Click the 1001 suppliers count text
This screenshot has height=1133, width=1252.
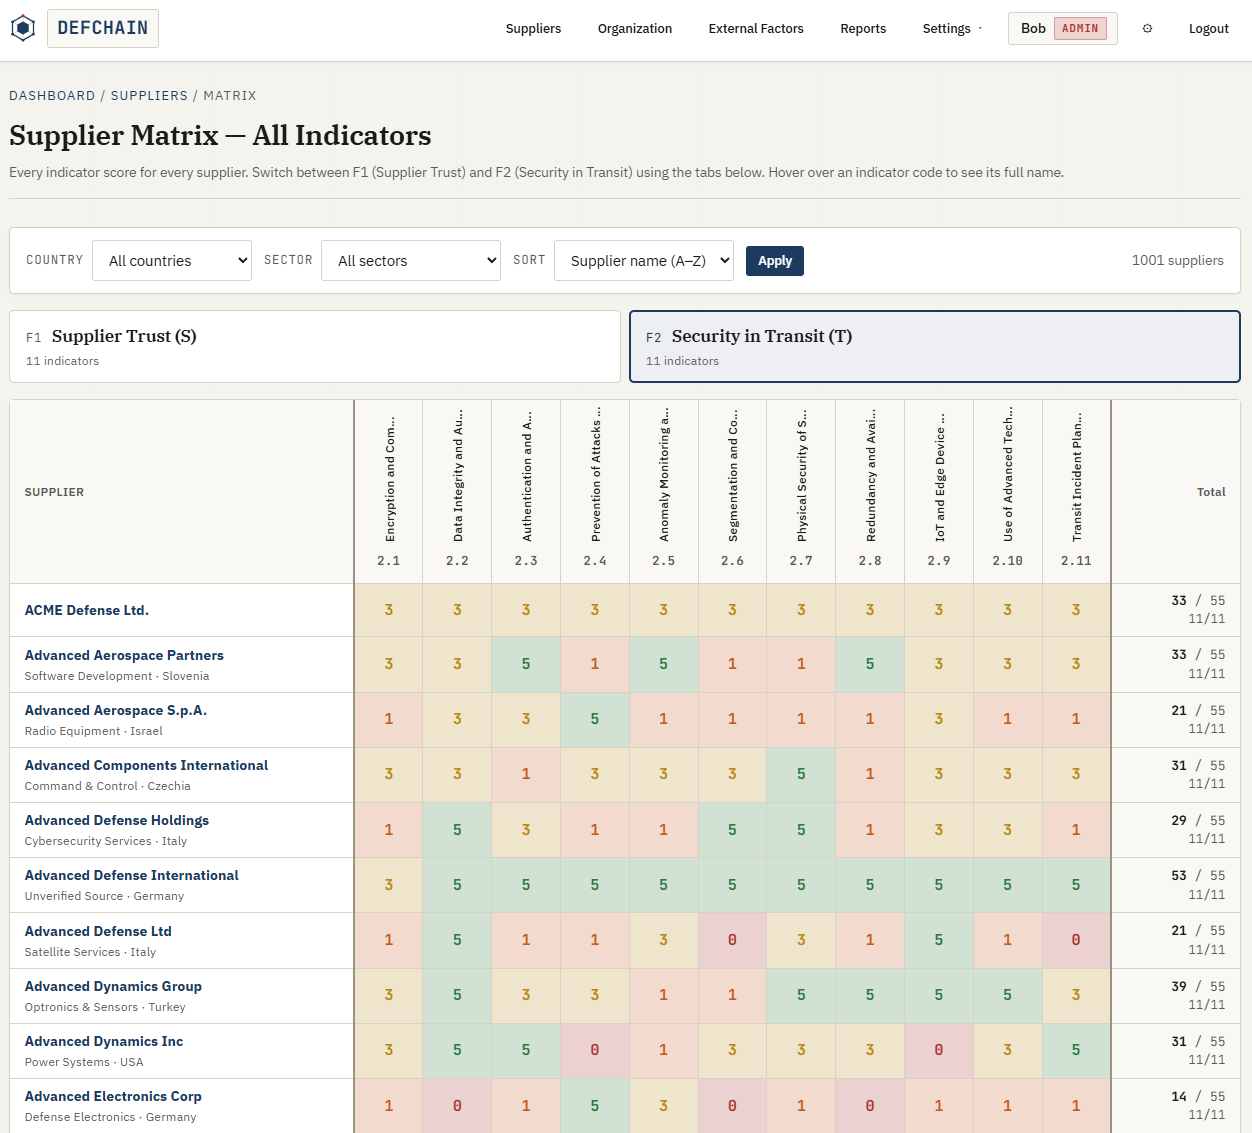coord(1177,260)
